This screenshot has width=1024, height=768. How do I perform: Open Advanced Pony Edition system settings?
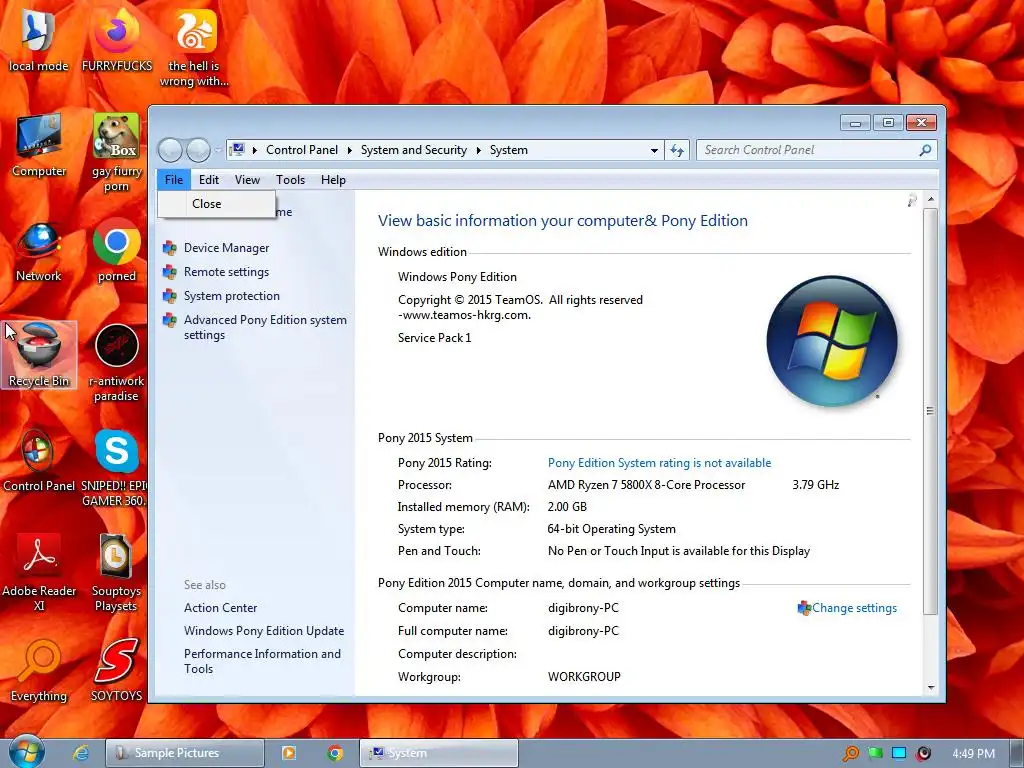pos(265,327)
